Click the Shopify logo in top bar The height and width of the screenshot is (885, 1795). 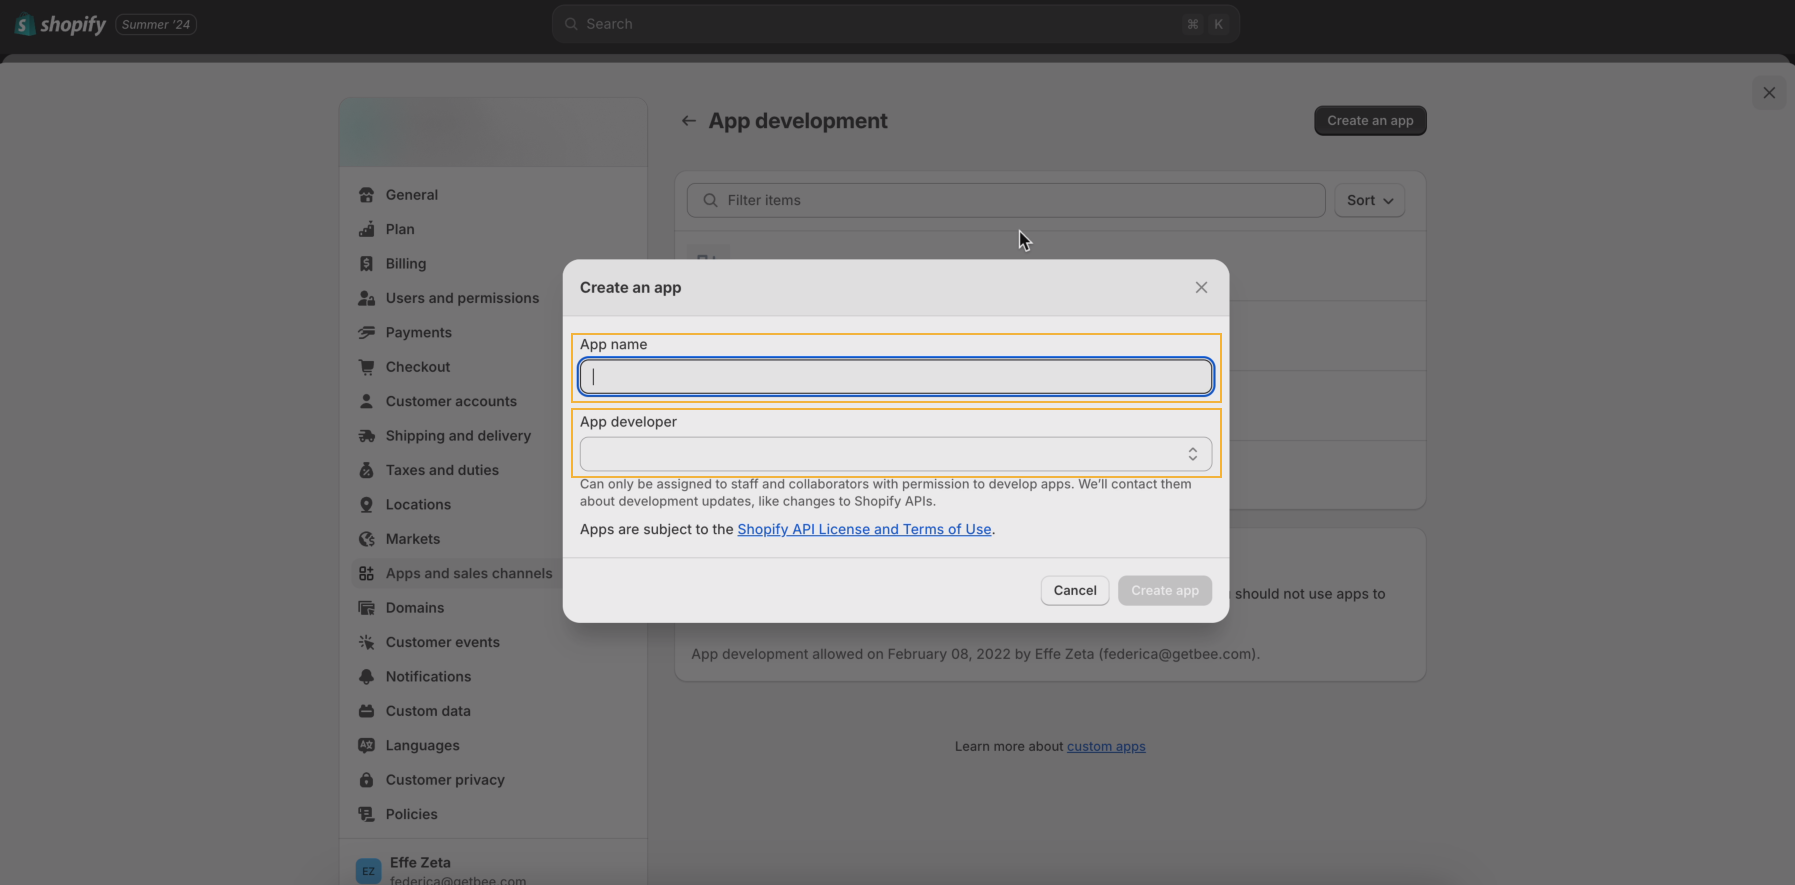pos(60,24)
